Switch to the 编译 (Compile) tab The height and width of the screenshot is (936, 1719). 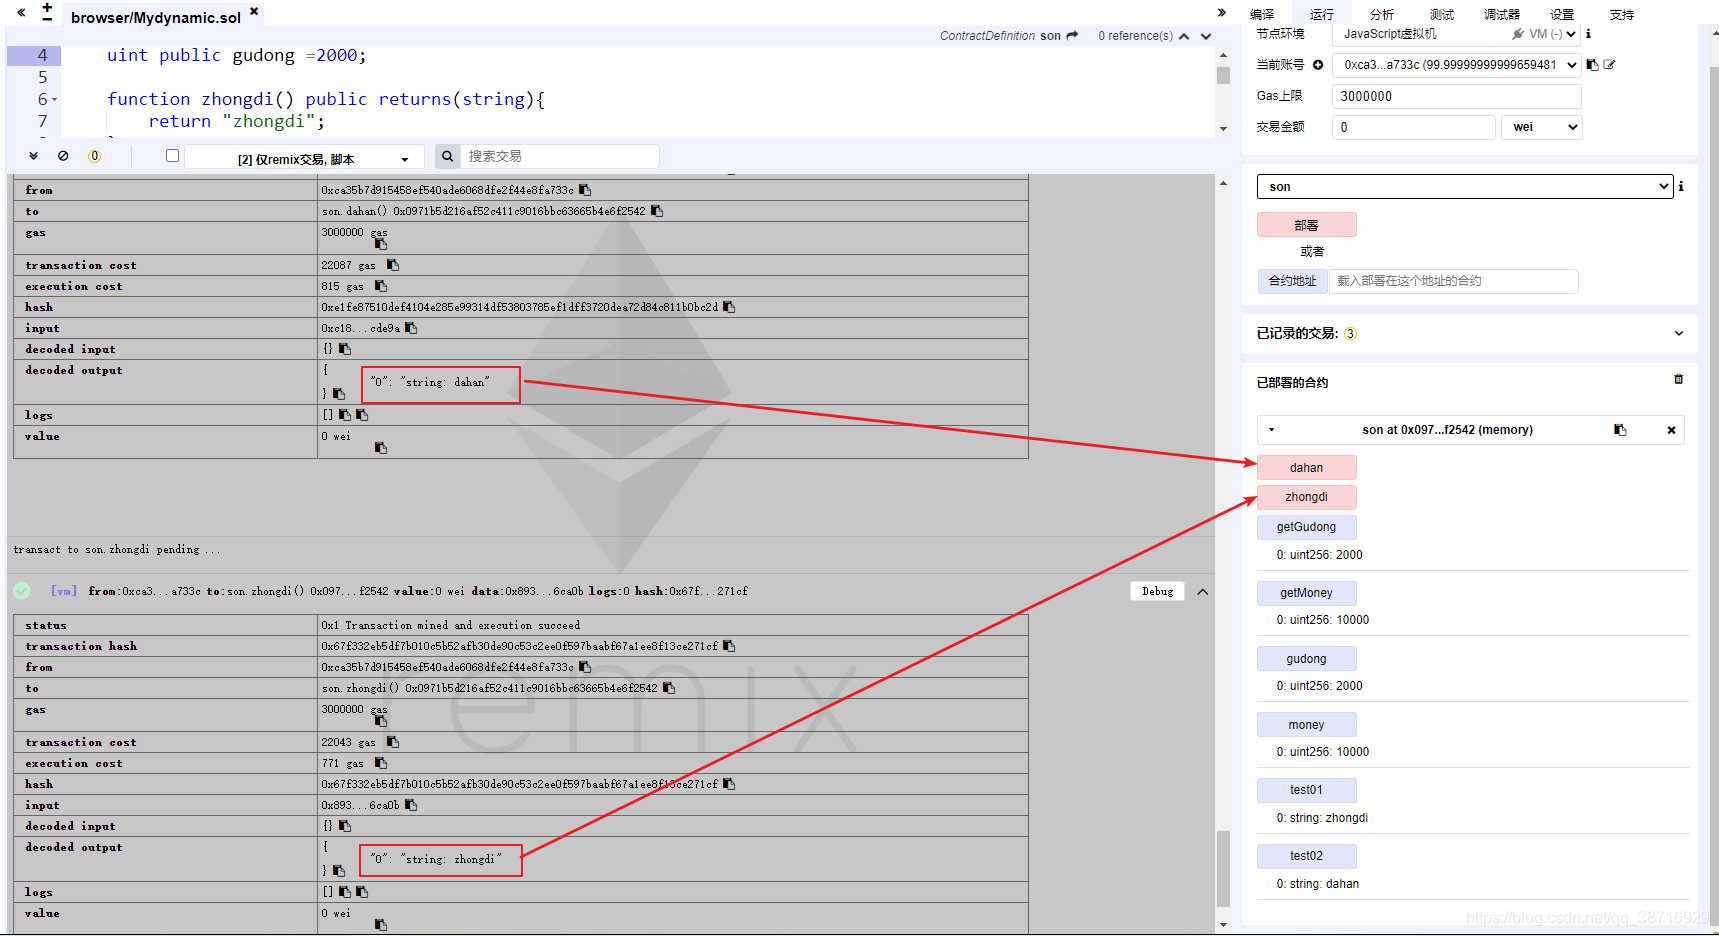coord(1262,14)
